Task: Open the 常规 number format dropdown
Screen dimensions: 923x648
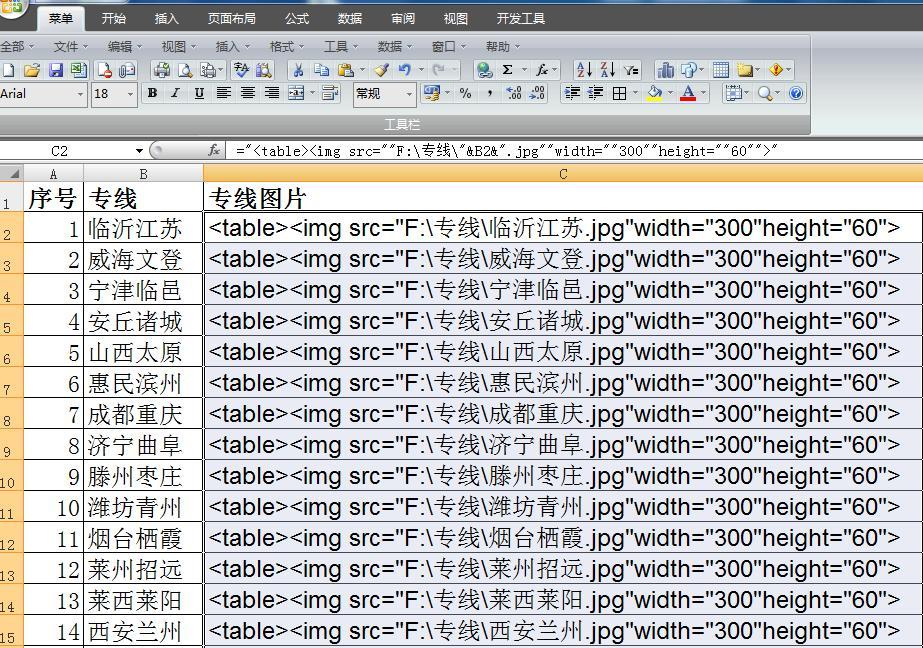Action: pos(409,94)
